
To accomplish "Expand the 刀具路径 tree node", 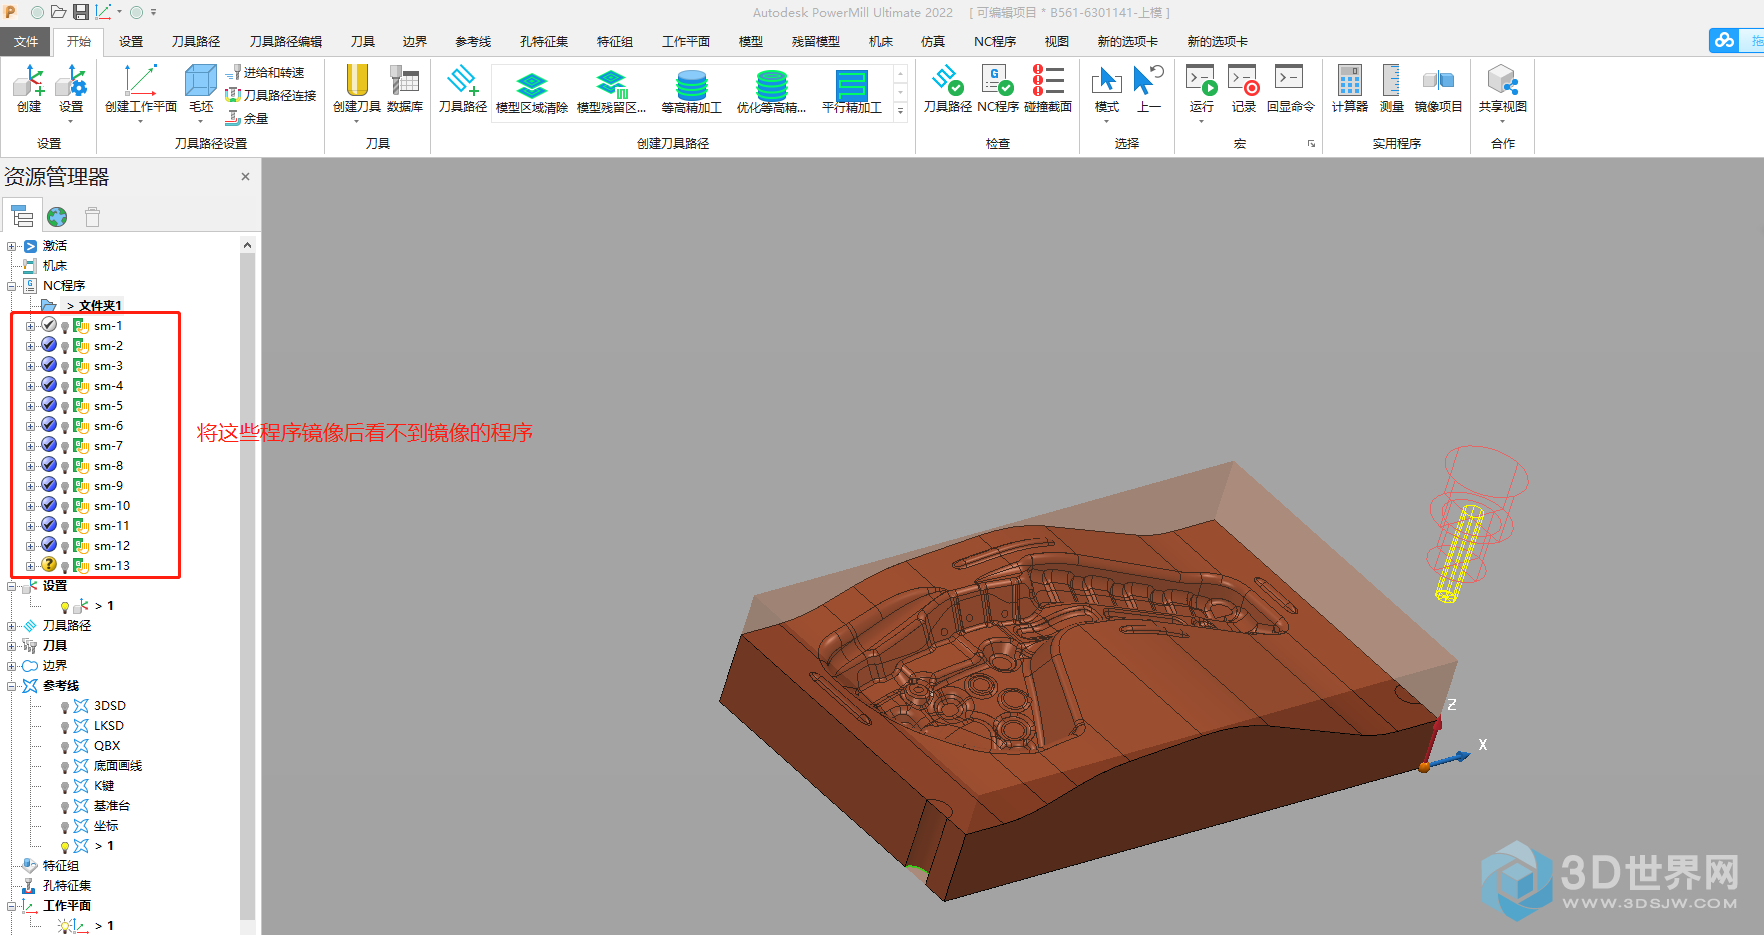I will point(12,626).
